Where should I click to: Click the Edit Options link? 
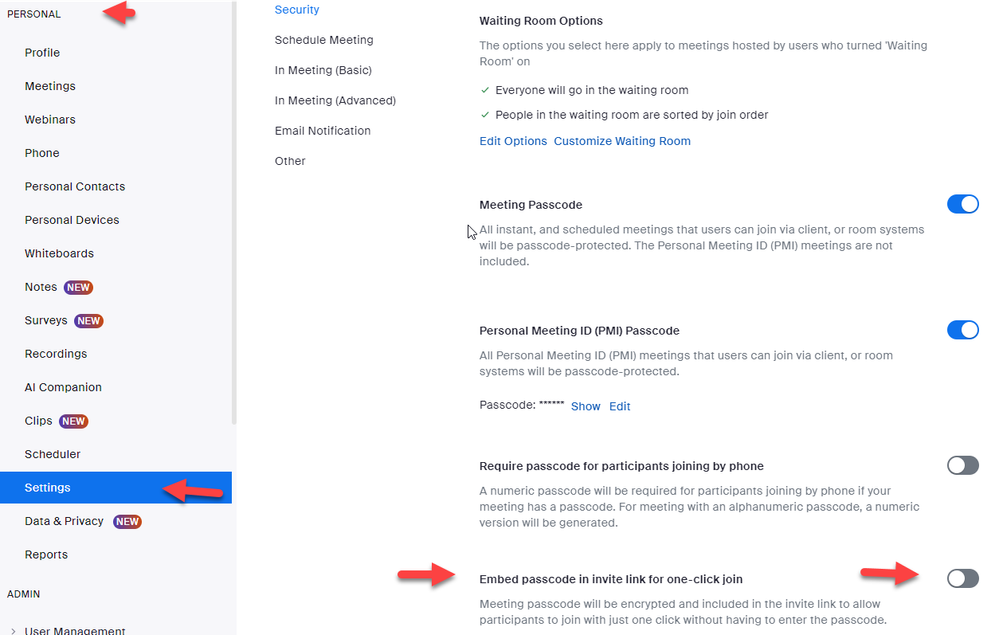pos(513,141)
